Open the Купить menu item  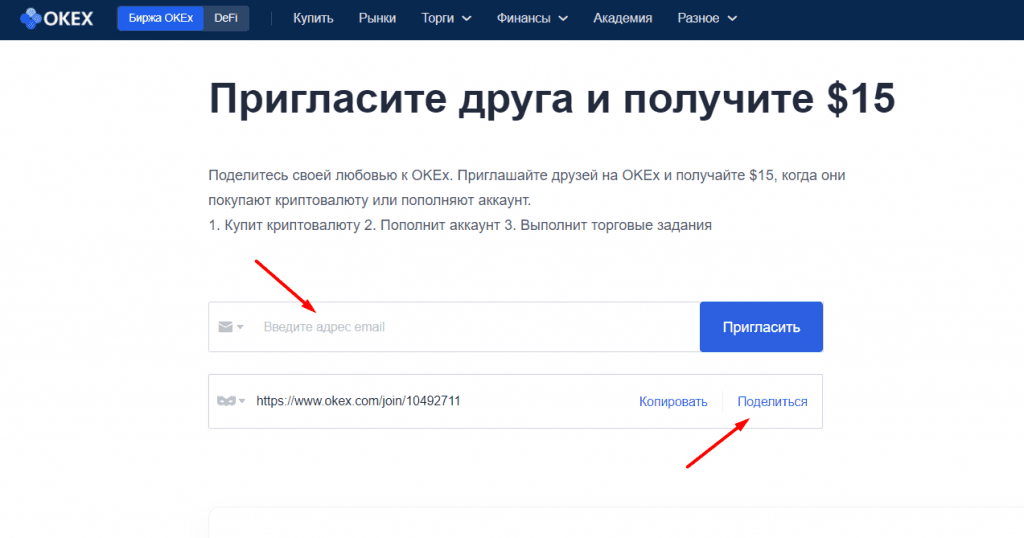pos(313,18)
